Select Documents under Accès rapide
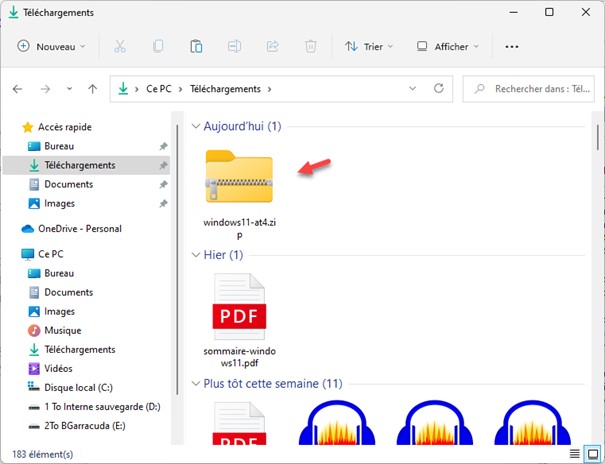 [x=68, y=184]
